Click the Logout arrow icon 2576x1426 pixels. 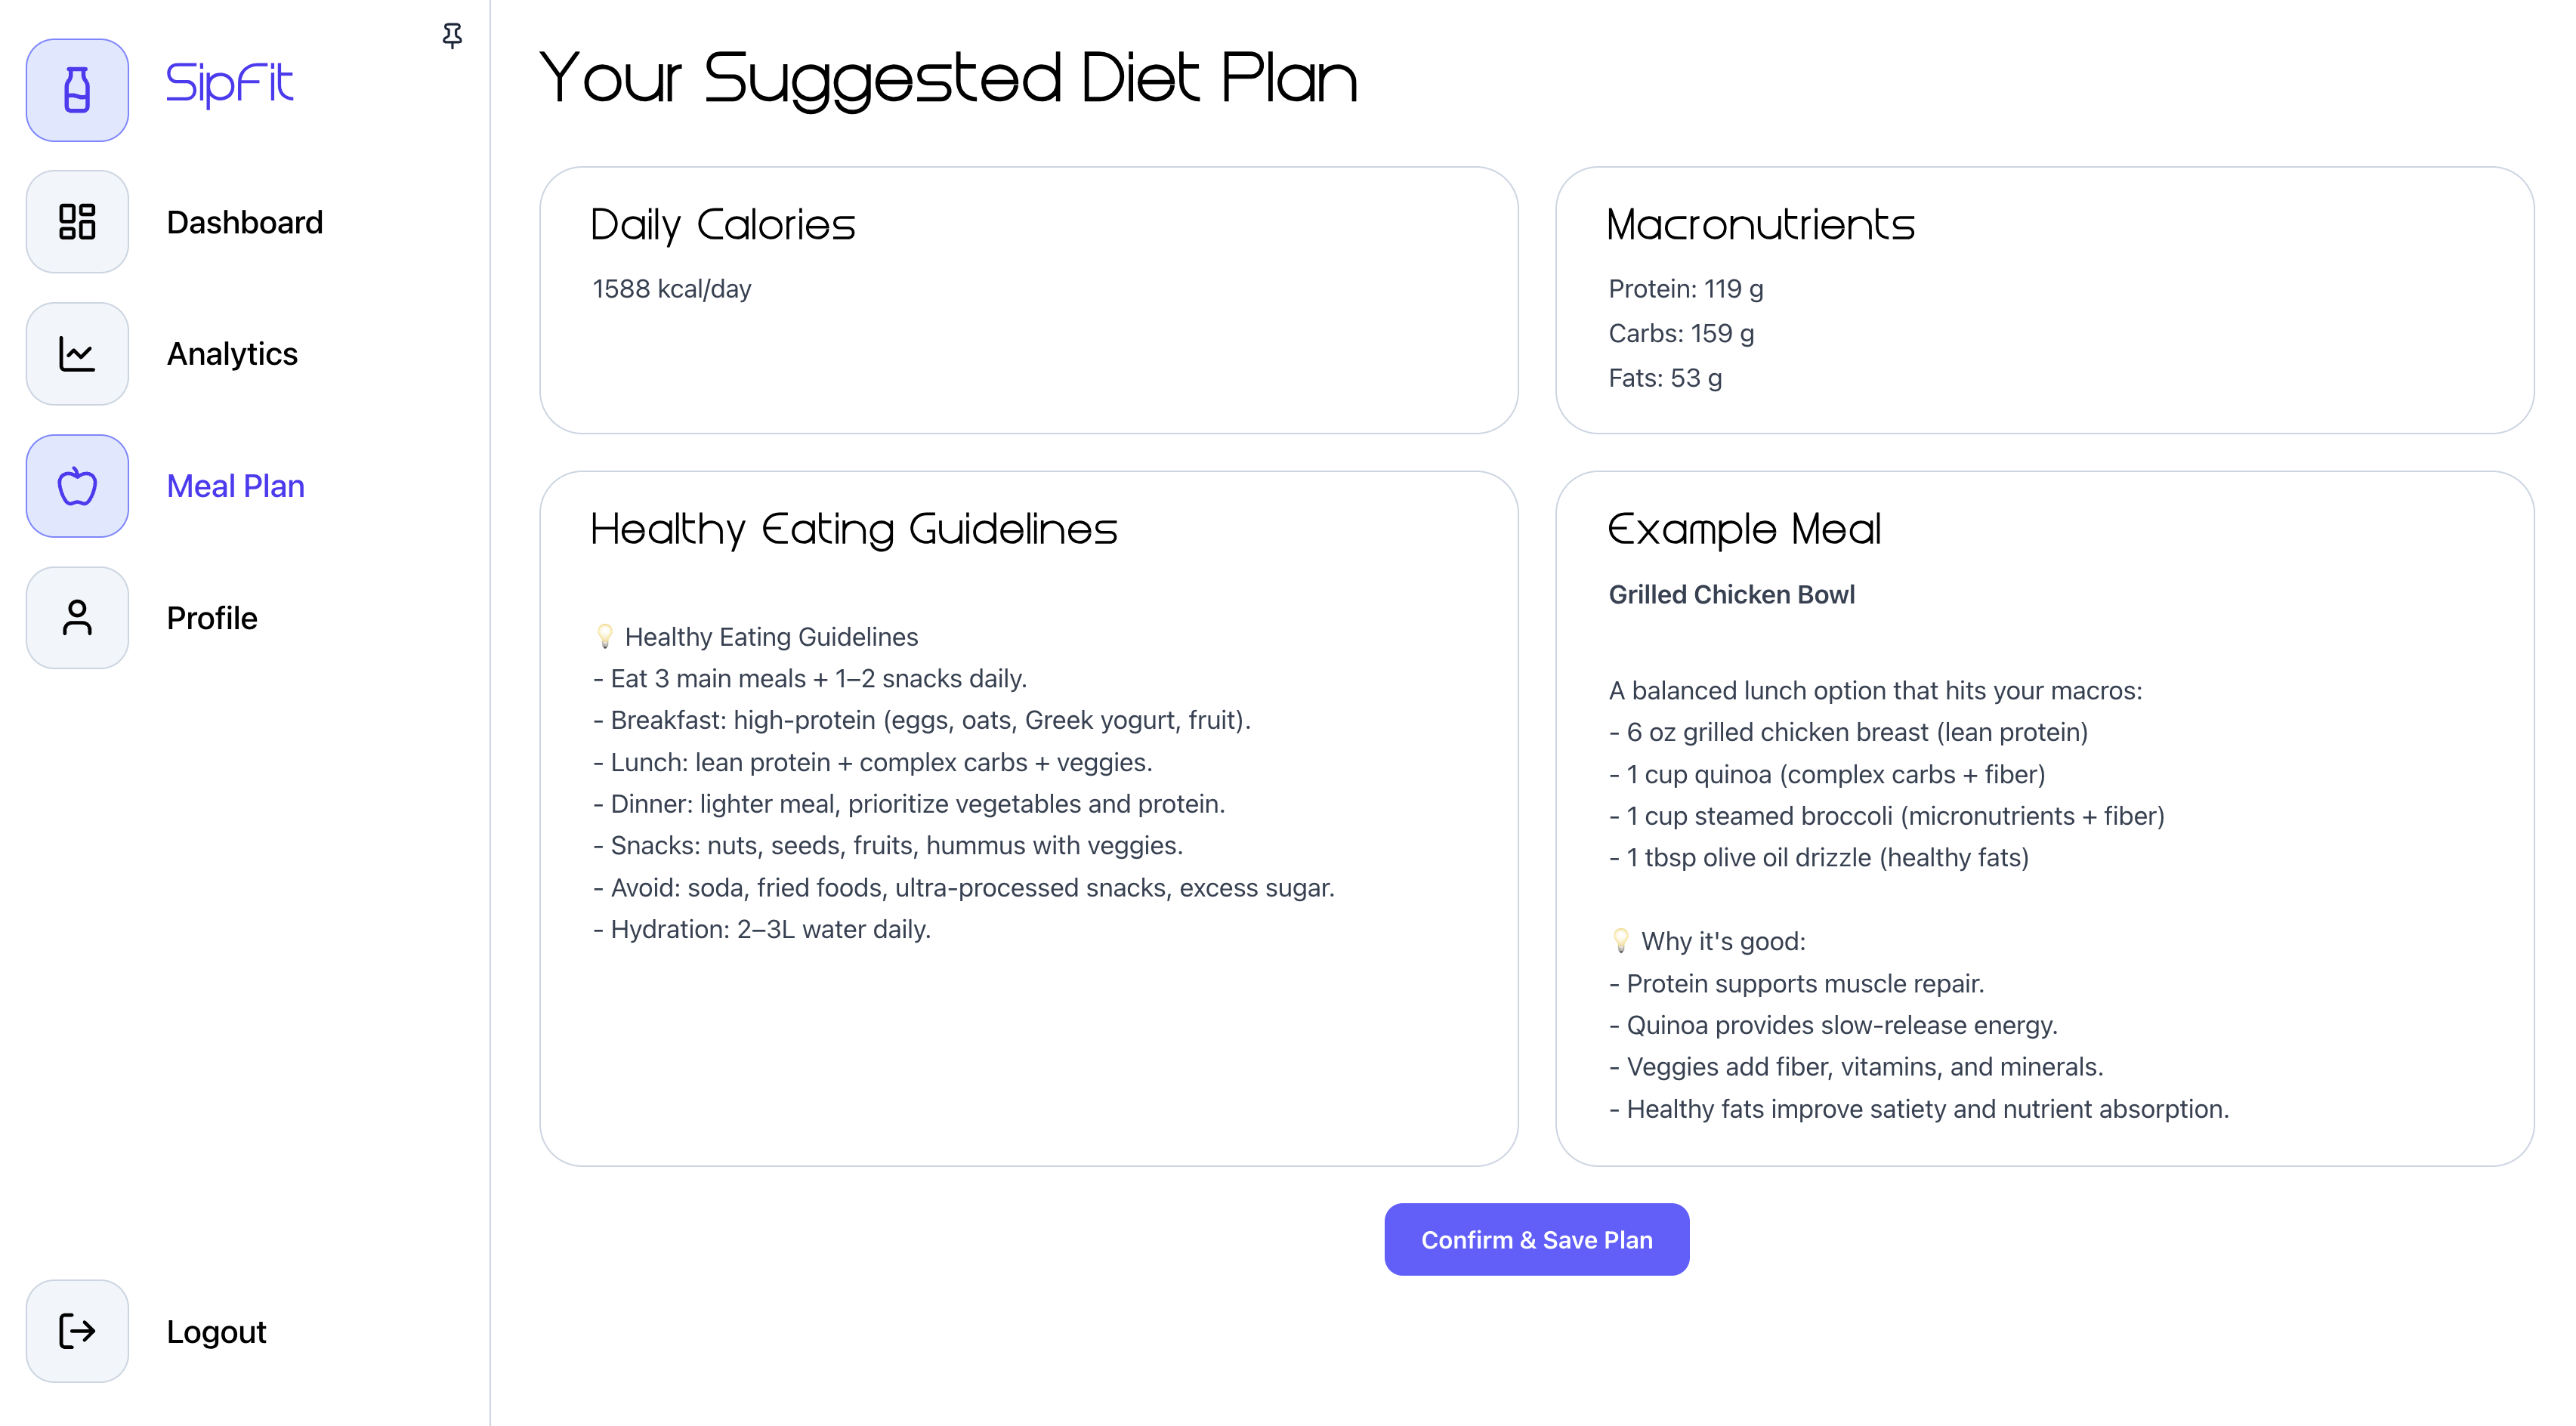(77, 1331)
